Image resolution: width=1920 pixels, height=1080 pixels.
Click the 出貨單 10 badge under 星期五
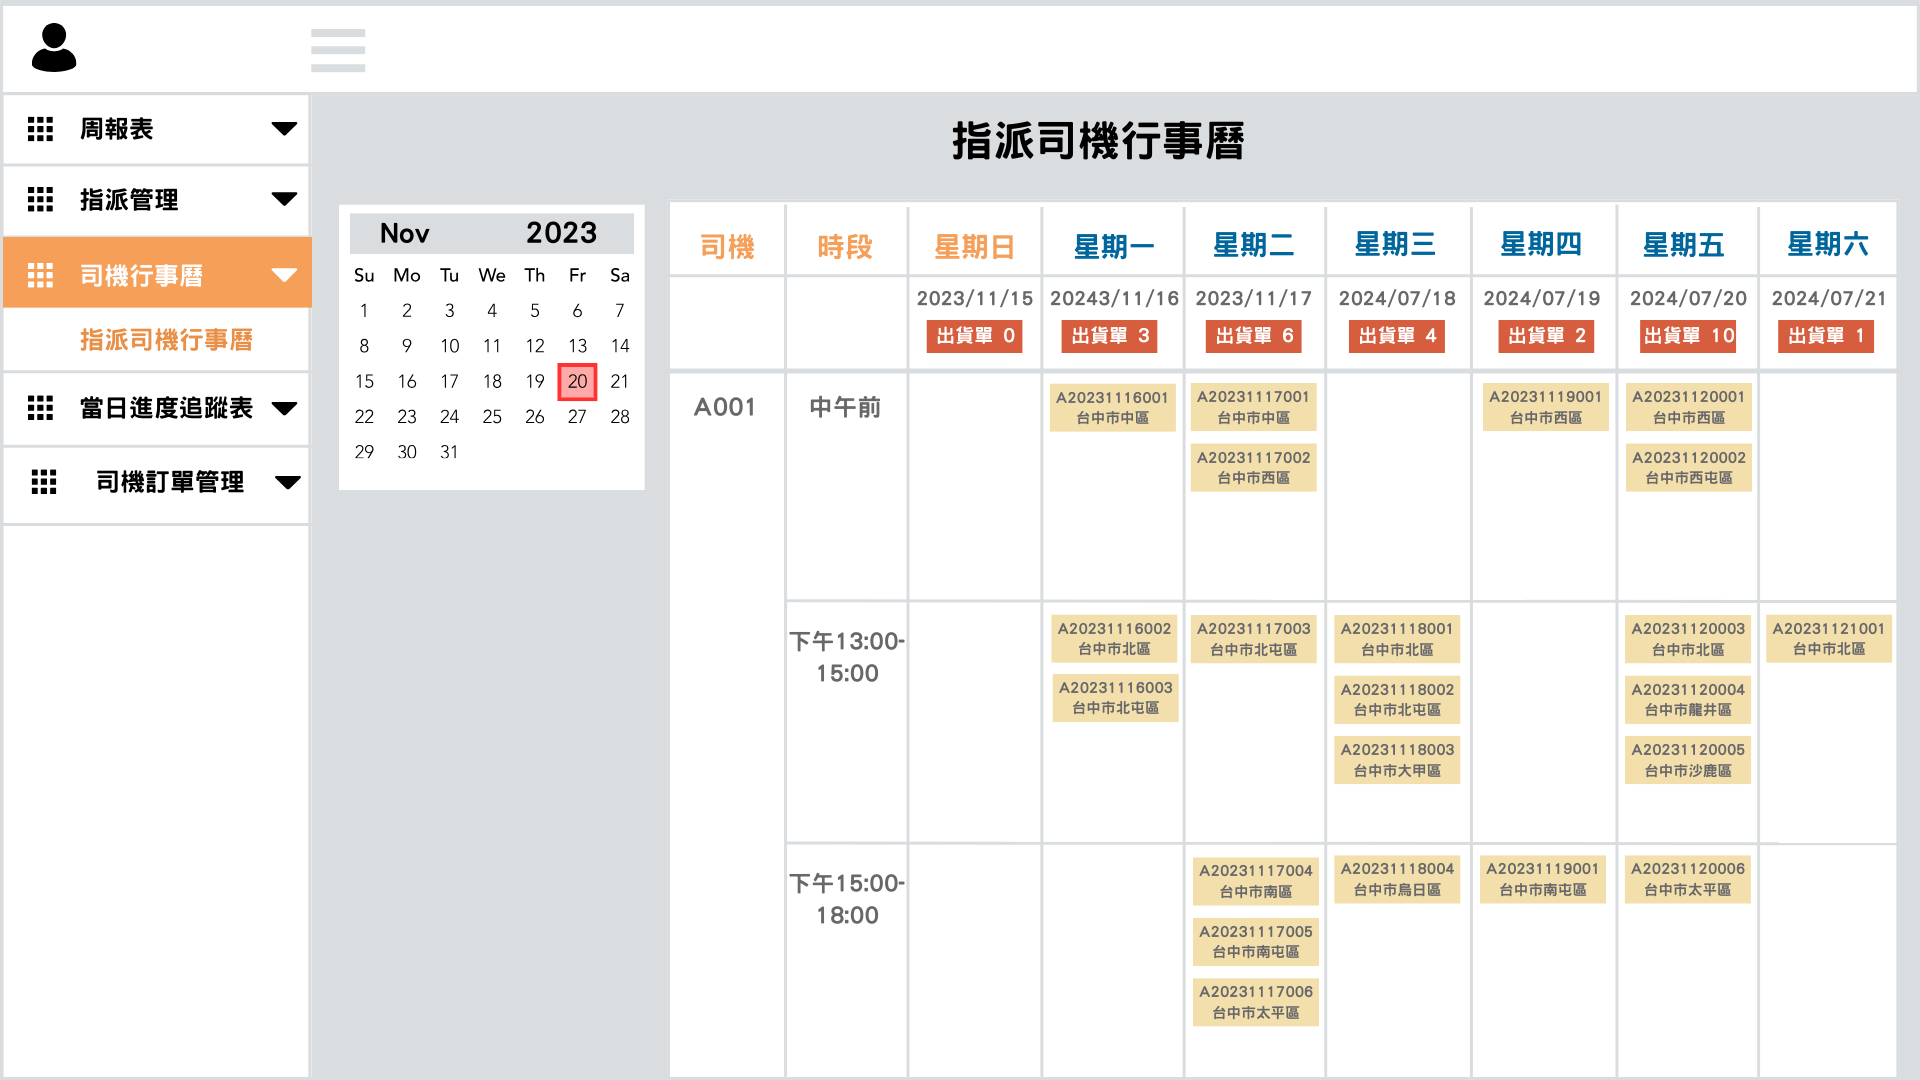click(x=1689, y=336)
